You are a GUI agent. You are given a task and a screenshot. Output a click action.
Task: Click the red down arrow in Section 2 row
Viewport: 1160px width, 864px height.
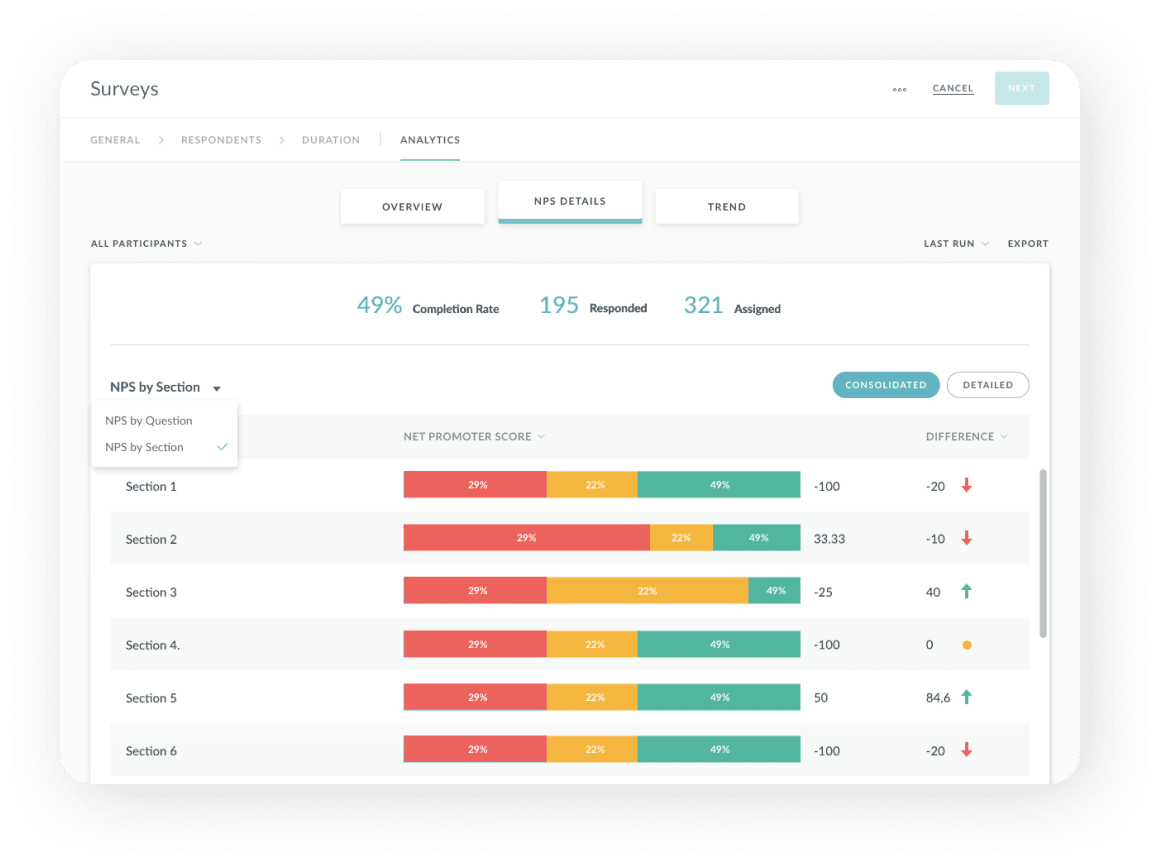966,538
